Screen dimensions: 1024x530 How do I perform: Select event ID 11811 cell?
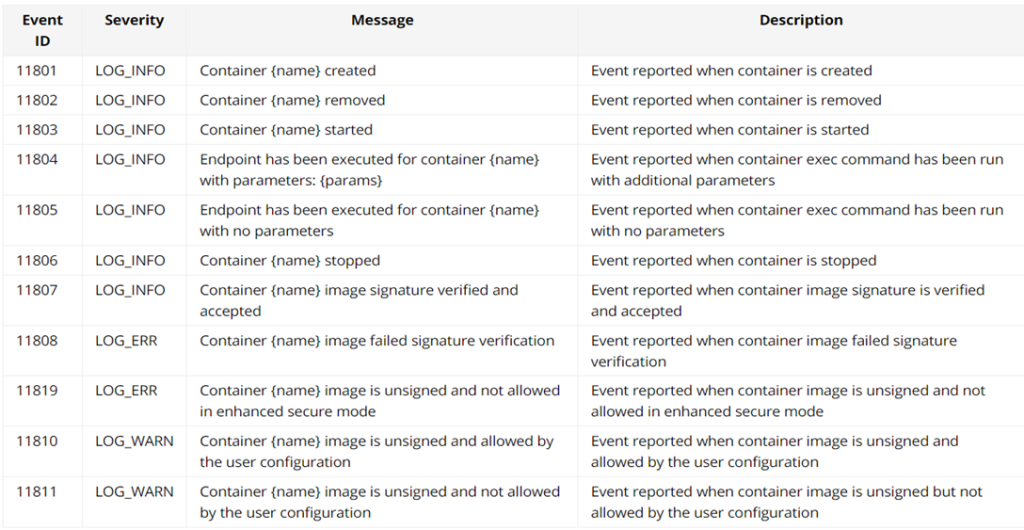click(x=37, y=492)
